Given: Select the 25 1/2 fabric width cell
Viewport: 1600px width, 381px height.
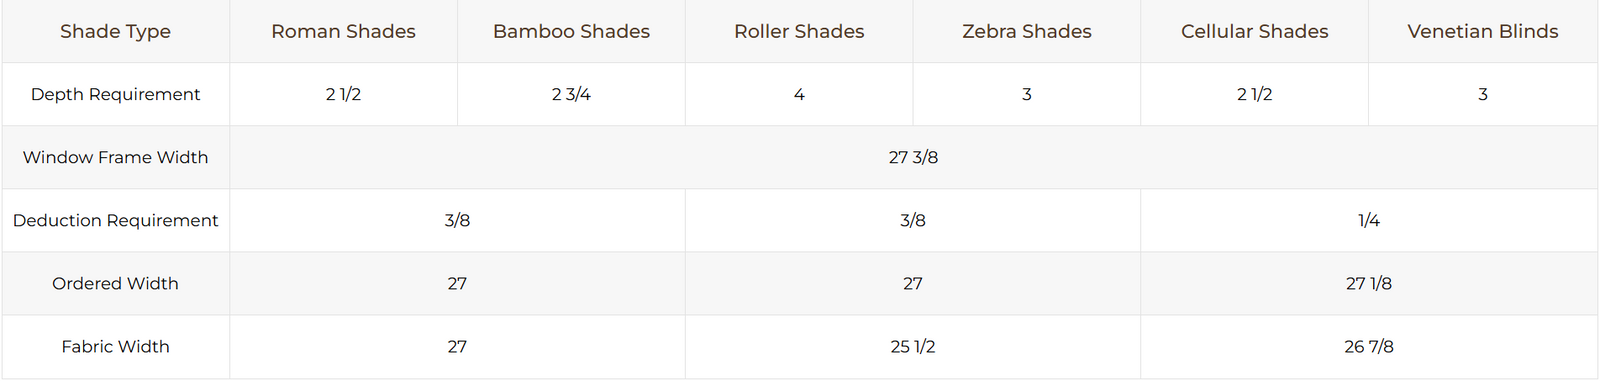Looking at the screenshot, I should [x=913, y=346].
